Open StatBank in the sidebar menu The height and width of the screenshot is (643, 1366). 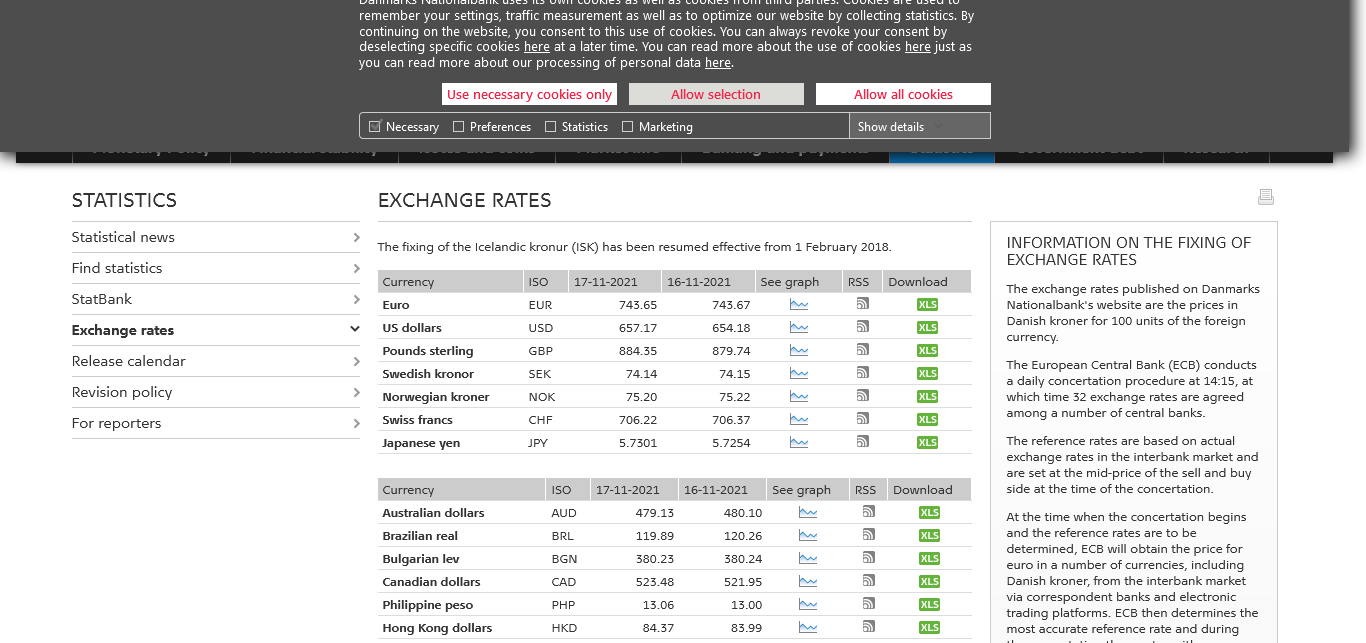point(102,299)
